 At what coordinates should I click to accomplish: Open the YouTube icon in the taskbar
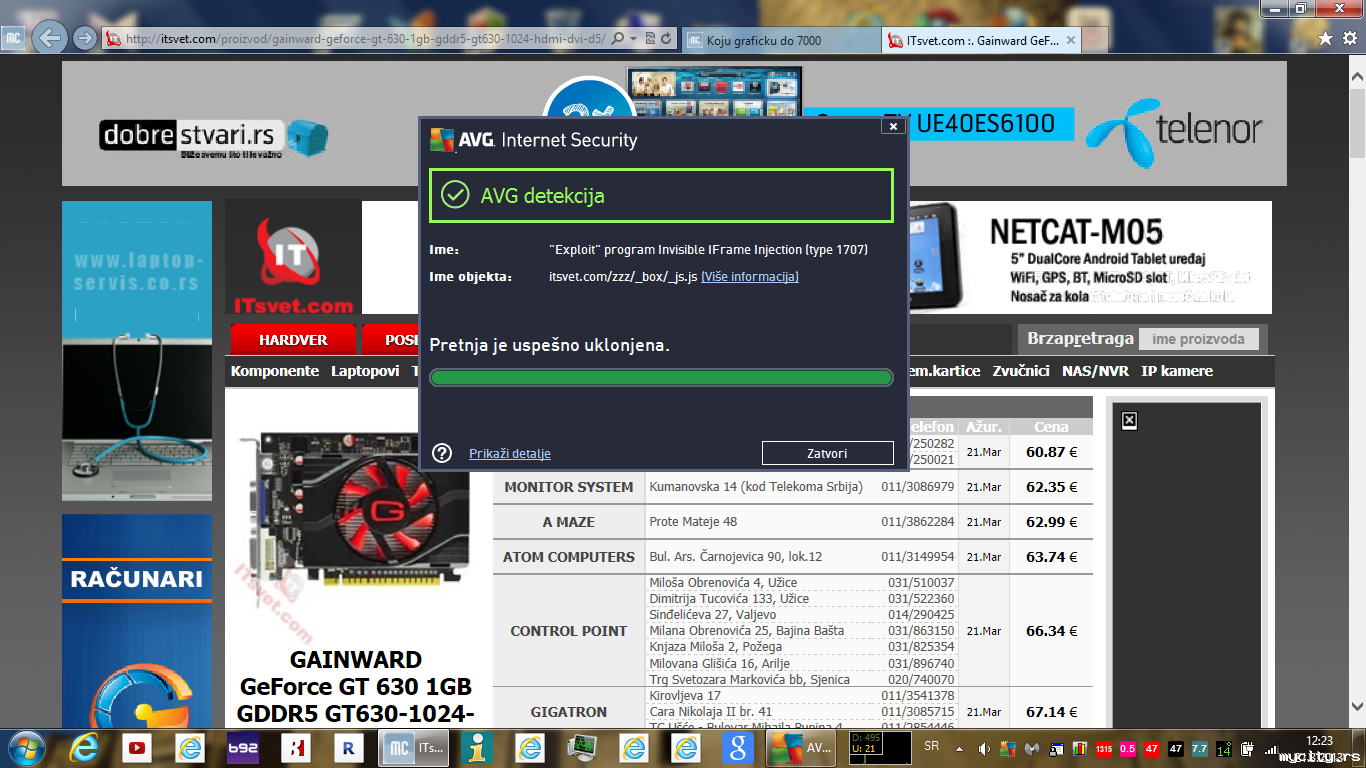click(137, 747)
